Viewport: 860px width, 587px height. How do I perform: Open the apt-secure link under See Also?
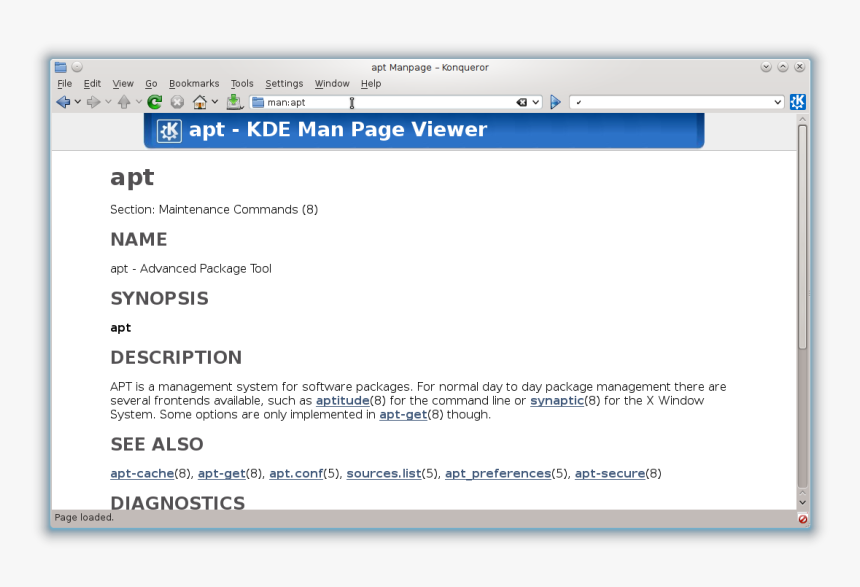pyautogui.click(x=610, y=473)
